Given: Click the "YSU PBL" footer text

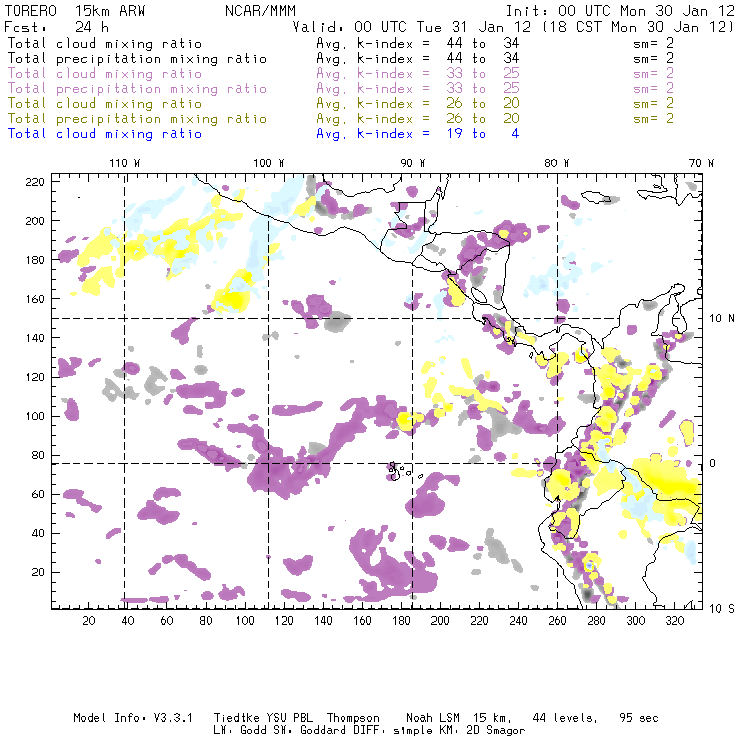Looking at the screenshot, I should point(289,718).
